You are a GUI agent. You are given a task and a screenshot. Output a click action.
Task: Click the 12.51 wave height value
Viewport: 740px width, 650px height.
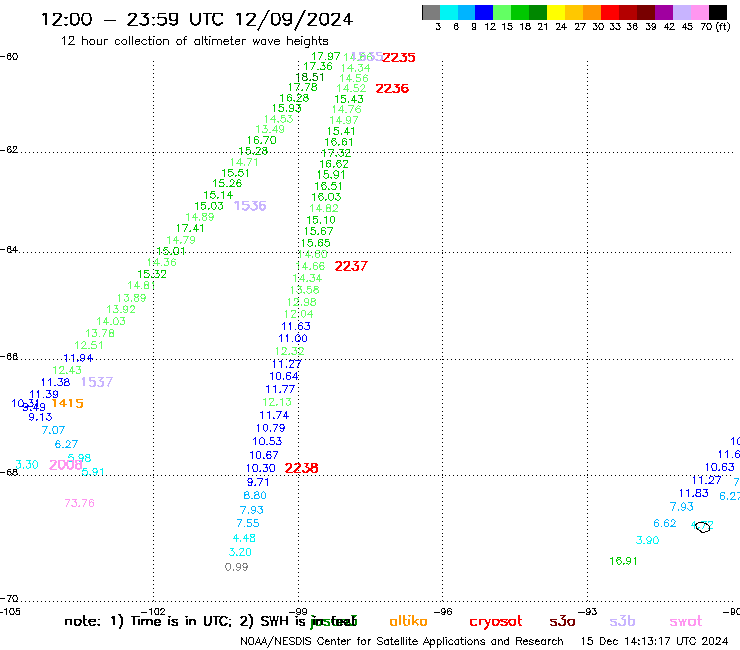(x=89, y=345)
